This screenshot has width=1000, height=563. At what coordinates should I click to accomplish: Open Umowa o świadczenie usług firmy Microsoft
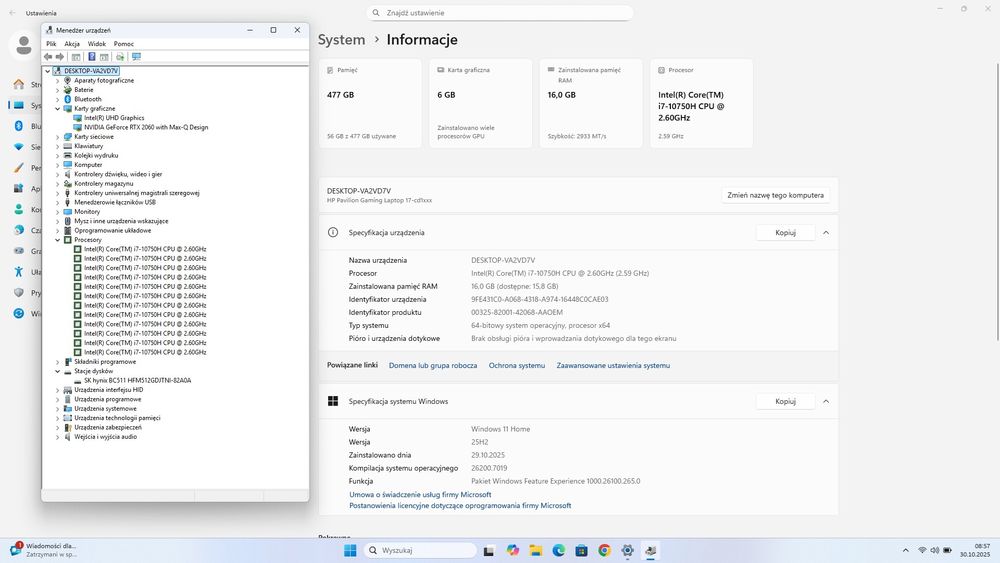[x=420, y=495]
